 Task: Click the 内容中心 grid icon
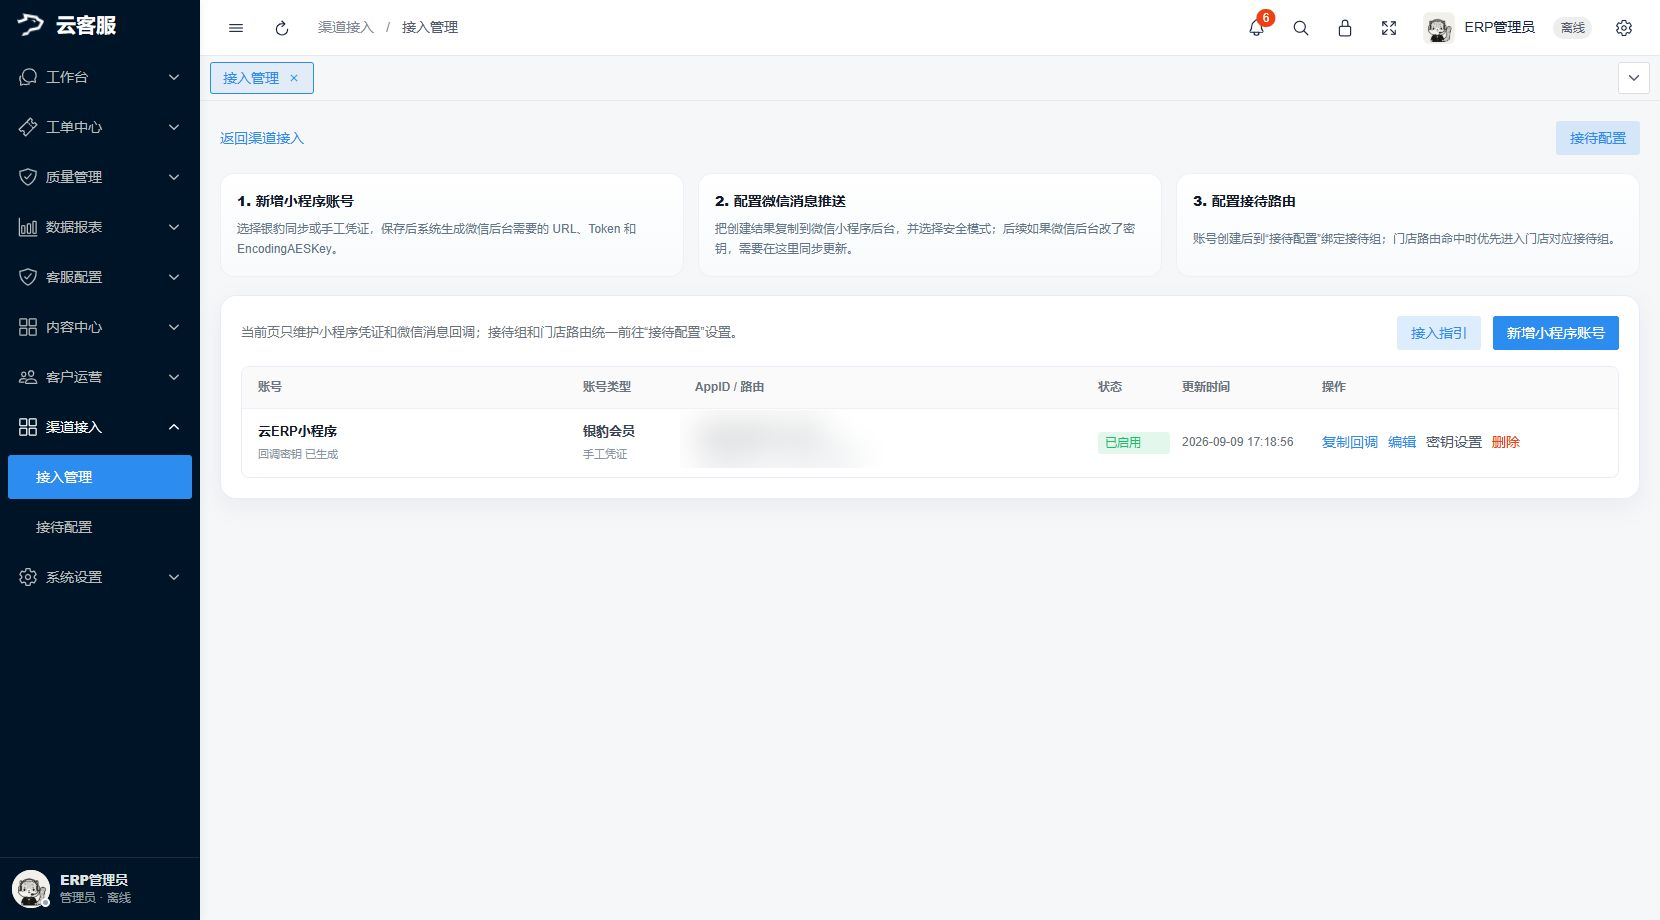point(28,327)
